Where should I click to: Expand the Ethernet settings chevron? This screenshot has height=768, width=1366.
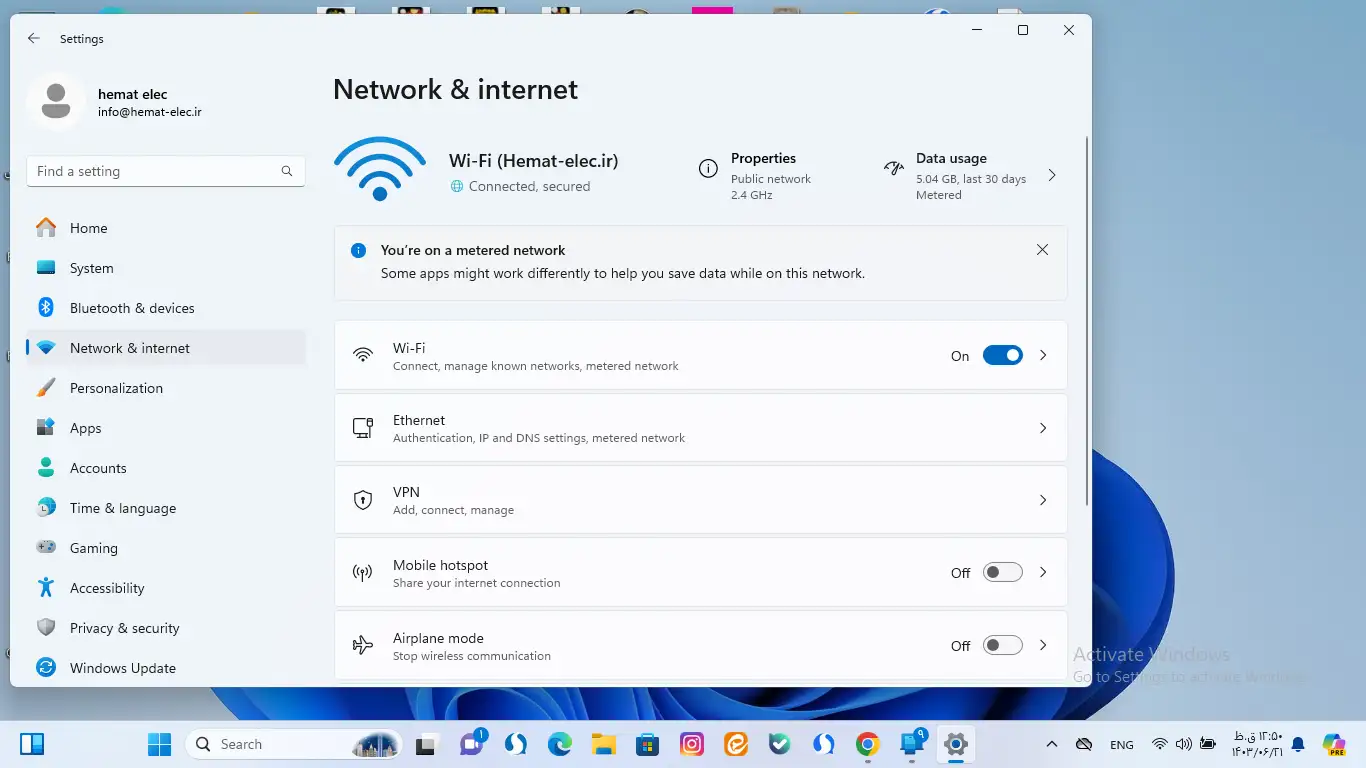1043,428
